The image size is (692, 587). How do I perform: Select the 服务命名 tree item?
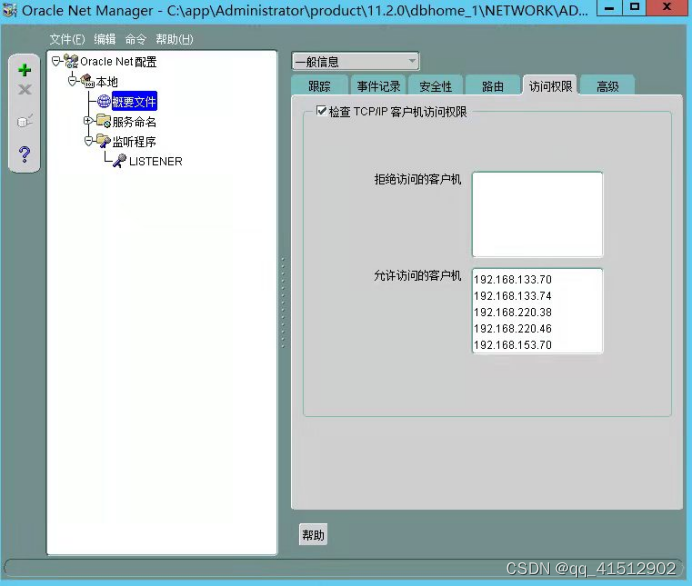(x=134, y=121)
